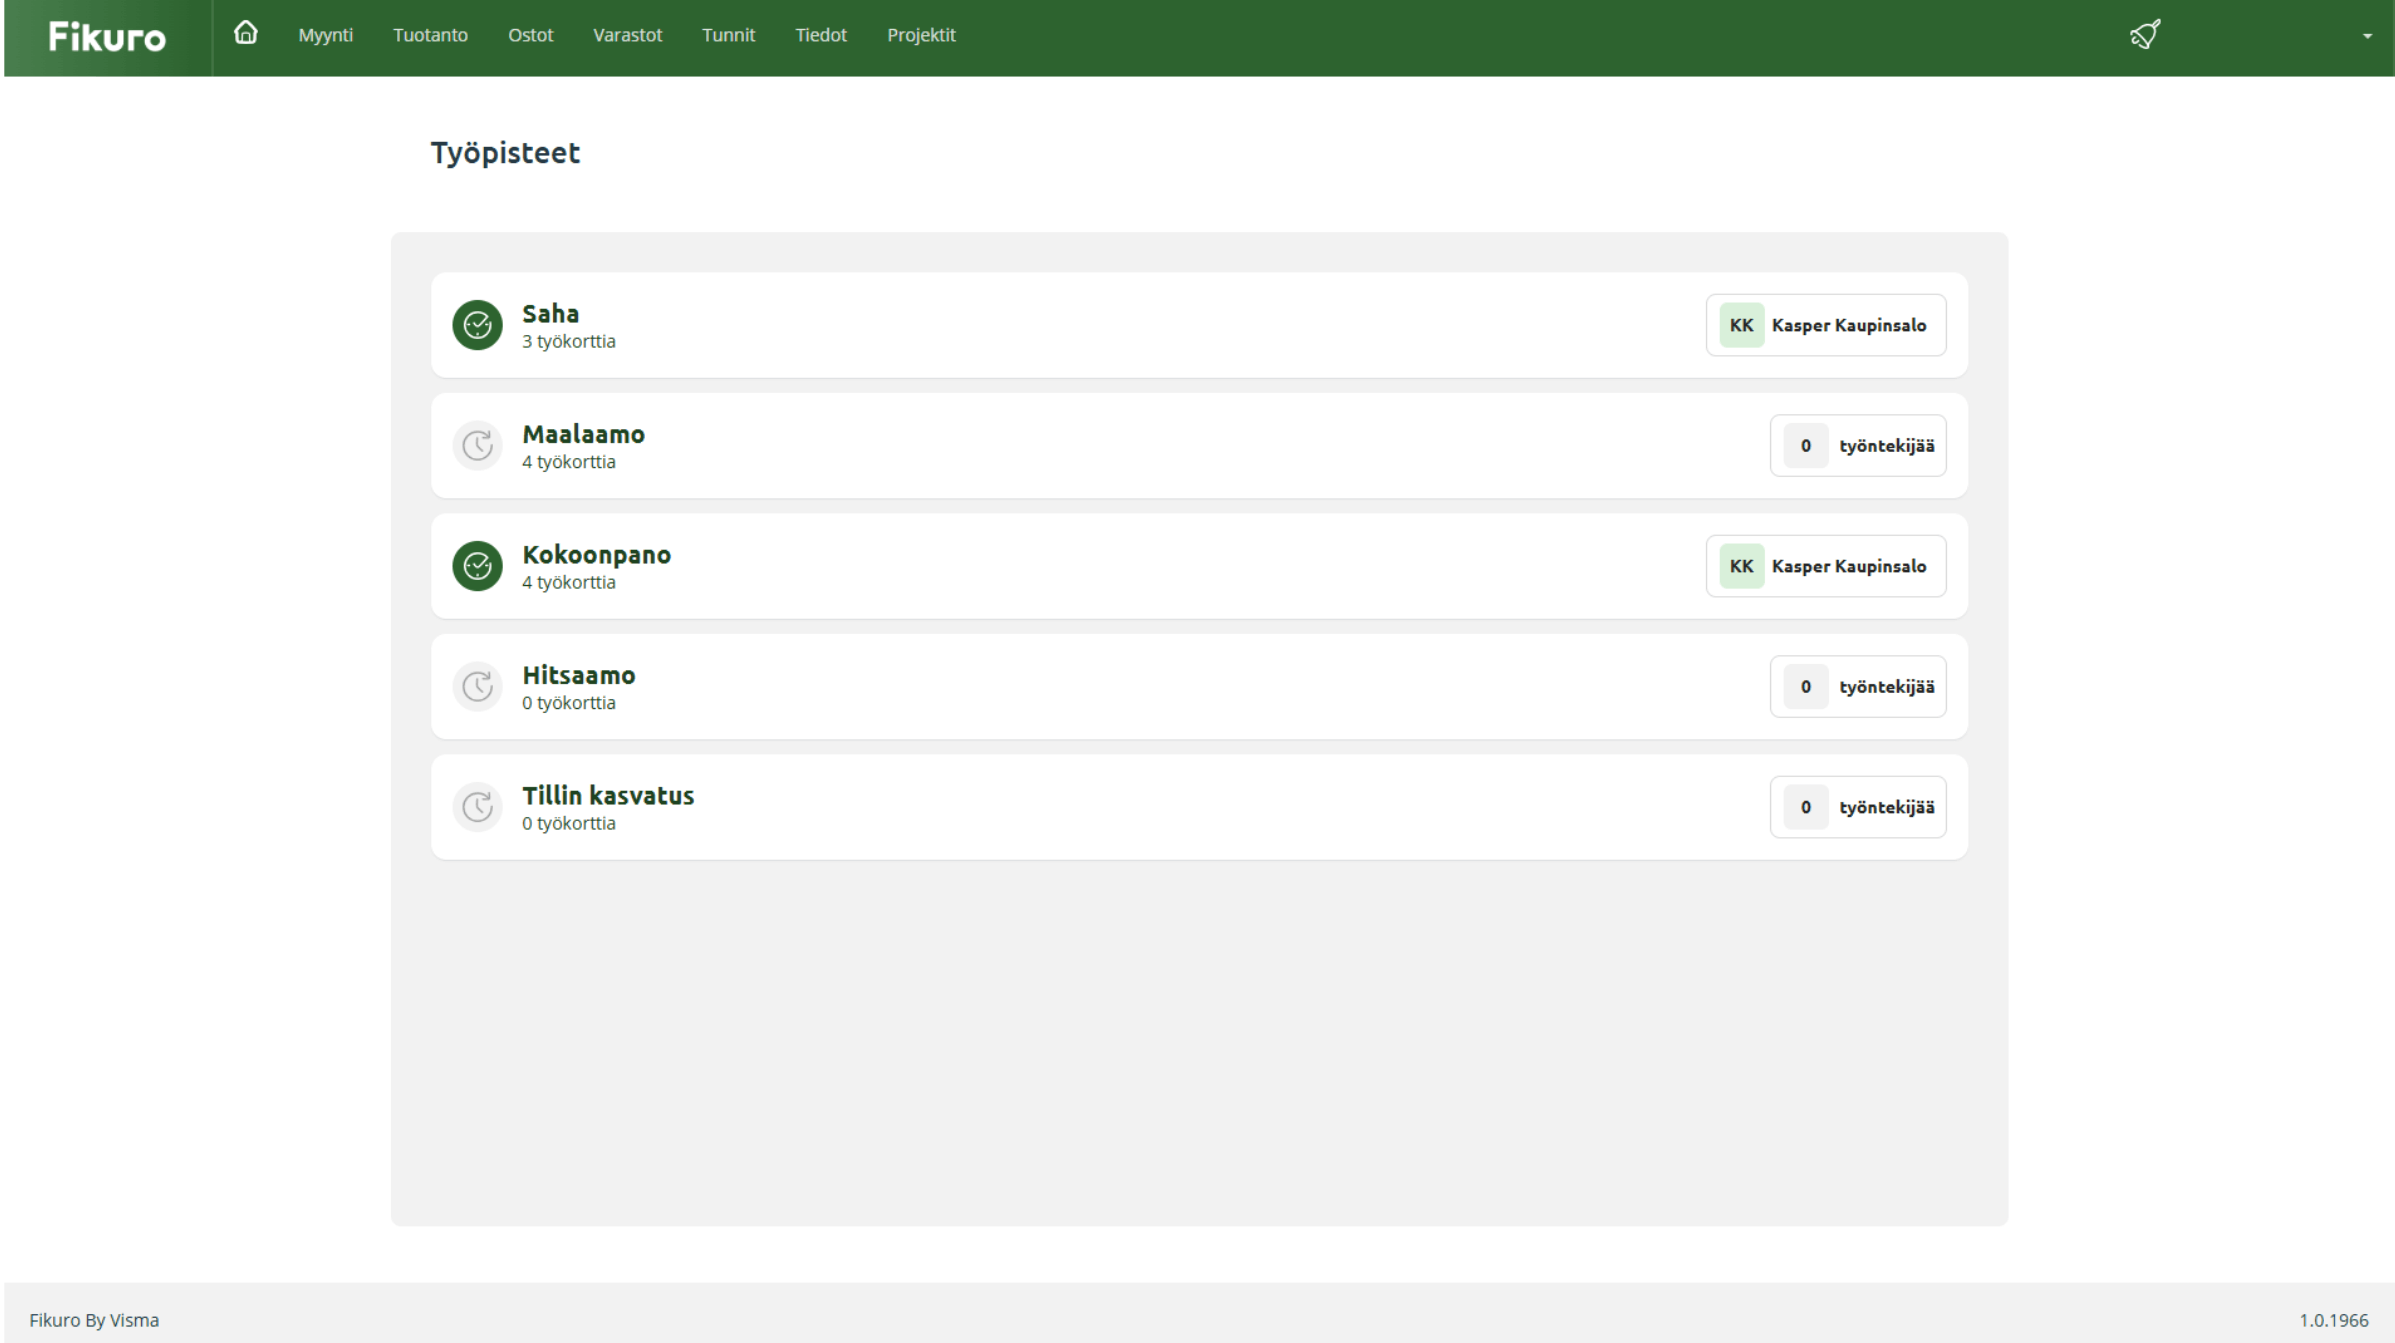The height and width of the screenshot is (1343, 2395).
Task: Click the 0 työntekijää button for Hitsaamo
Action: point(1858,687)
